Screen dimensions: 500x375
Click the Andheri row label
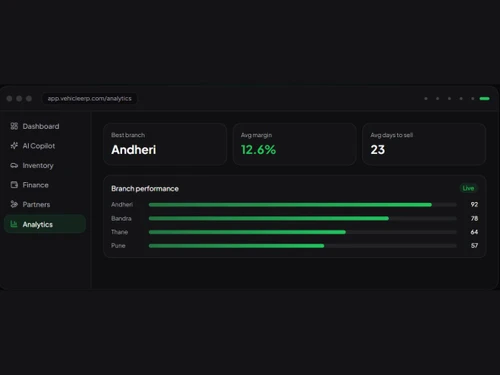[122, 204]
